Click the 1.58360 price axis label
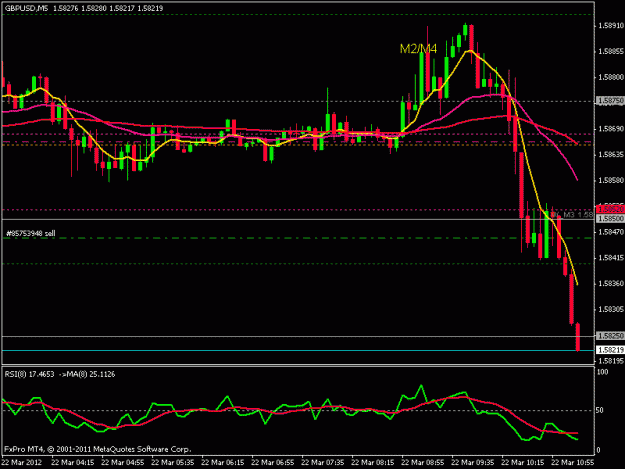The width and height of the screenshot is (625, 469). 611,284
